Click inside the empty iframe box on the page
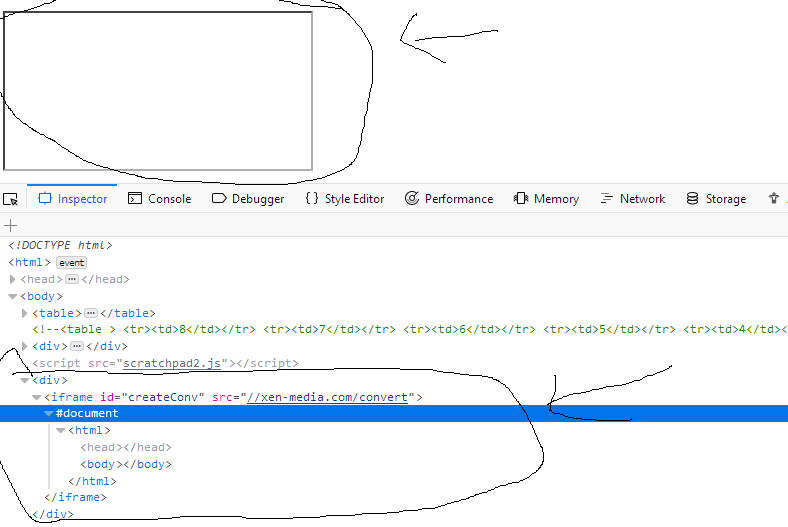The width and height of the screenshot is (788, 527). 158,91
